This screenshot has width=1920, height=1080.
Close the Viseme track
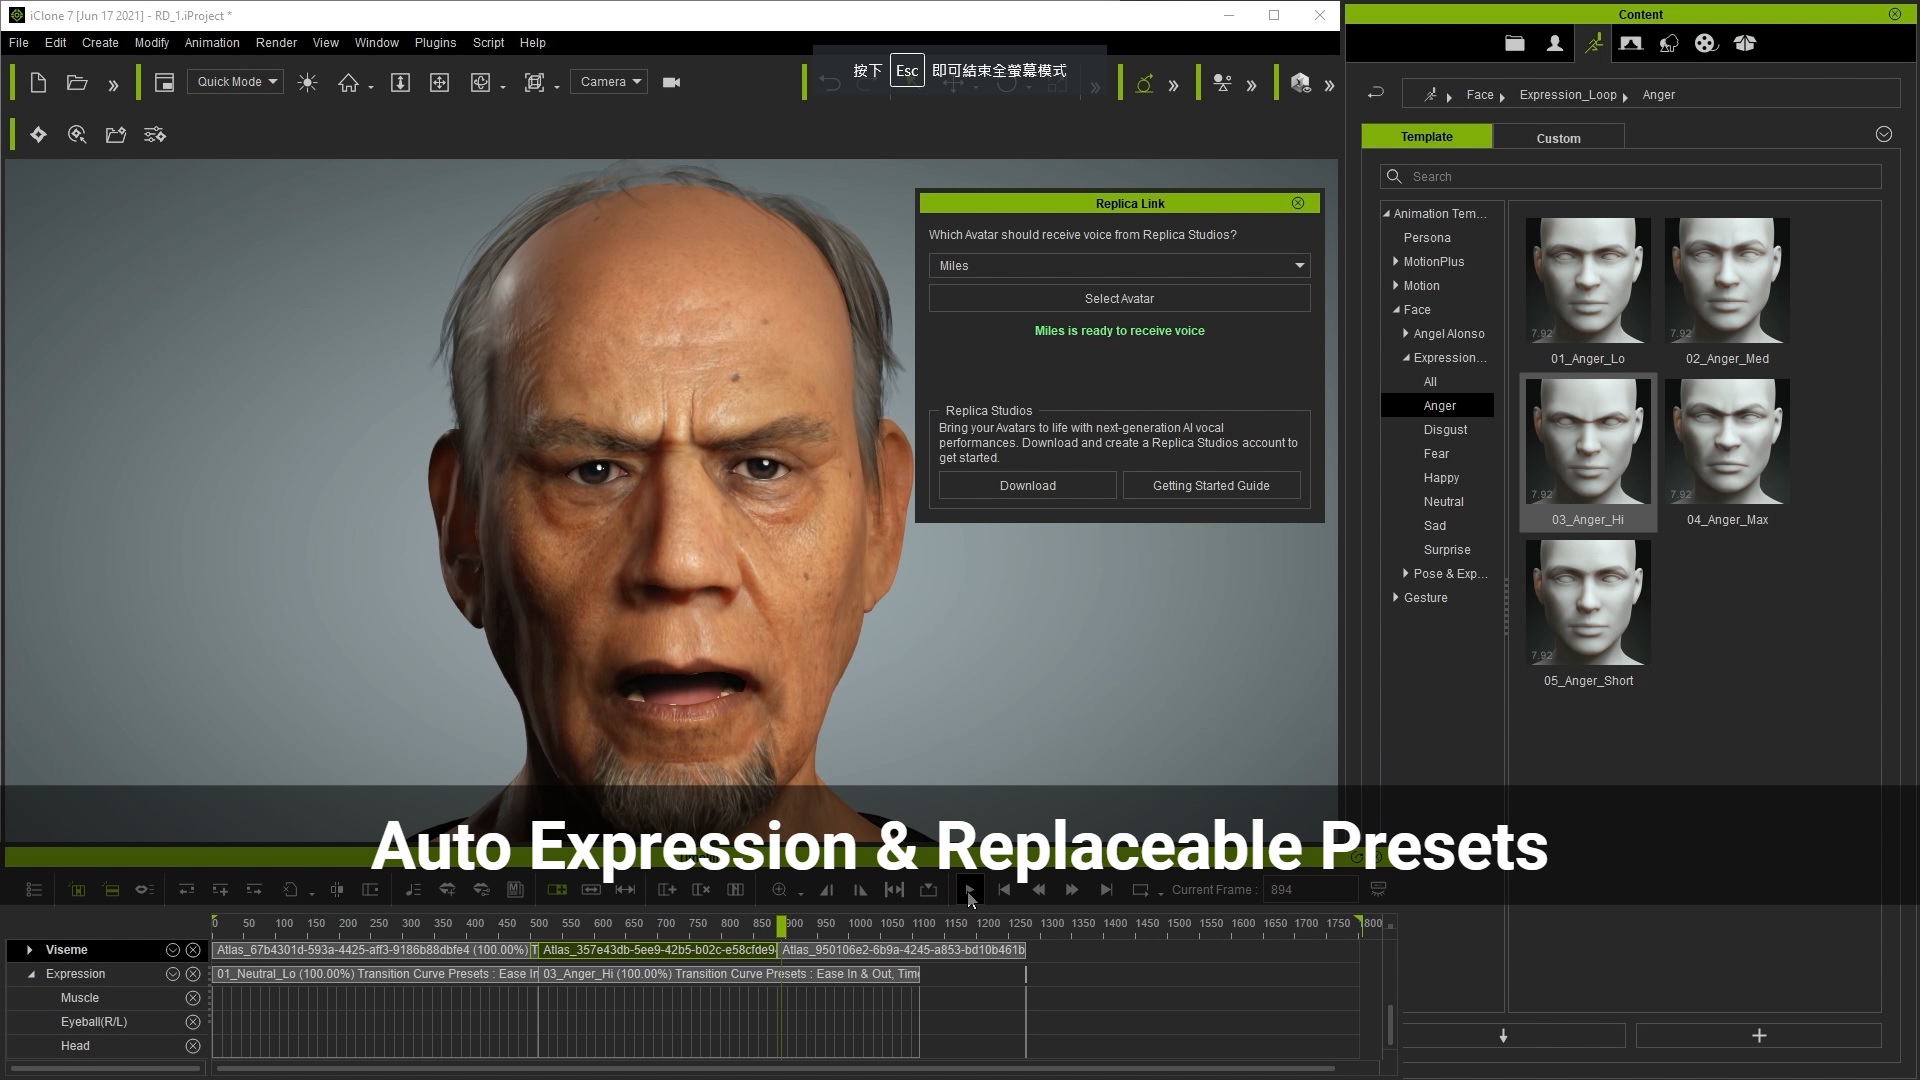[193, 950]
